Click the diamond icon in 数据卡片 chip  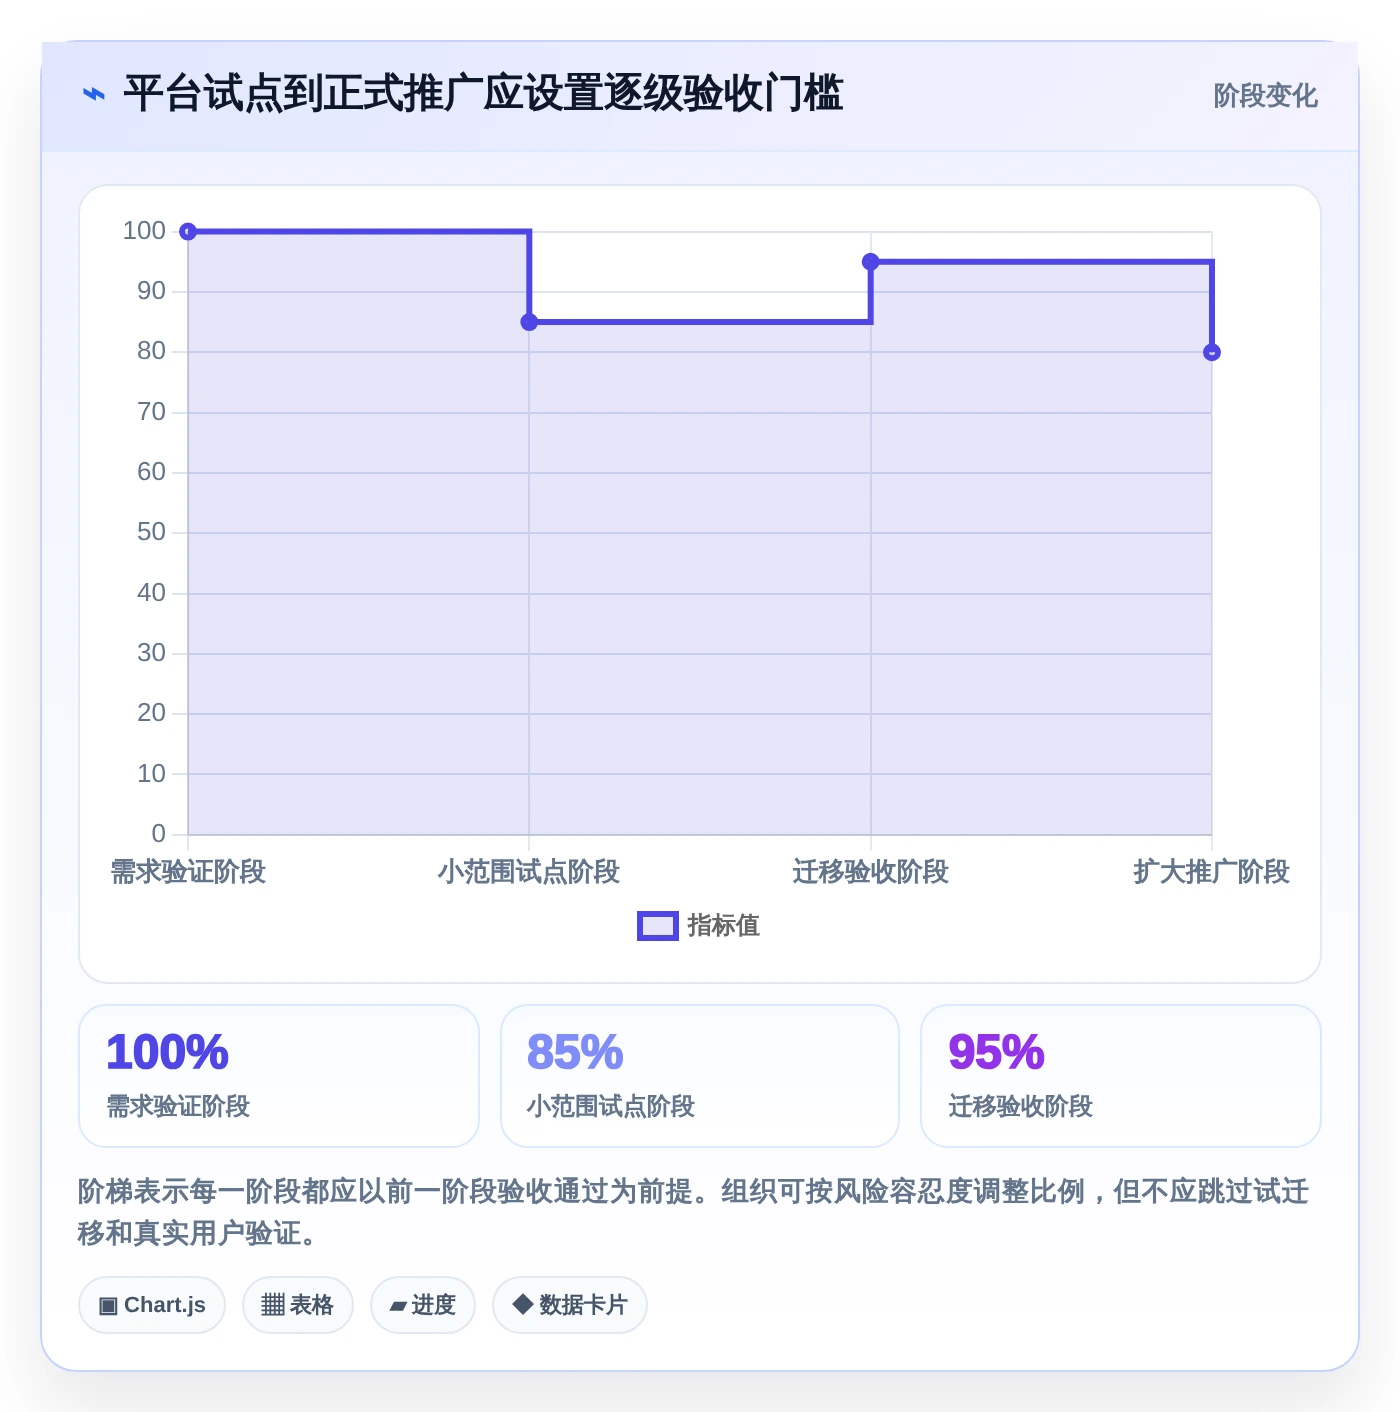coord(522,1304)
